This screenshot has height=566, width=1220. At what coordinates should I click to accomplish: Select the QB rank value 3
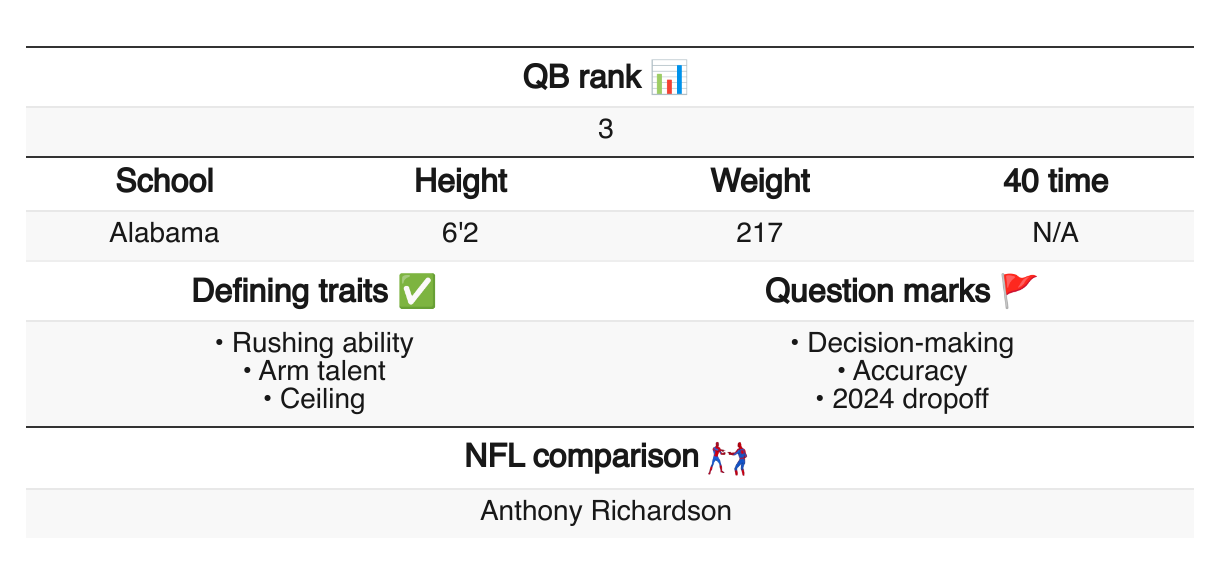[x=606, y=130]
